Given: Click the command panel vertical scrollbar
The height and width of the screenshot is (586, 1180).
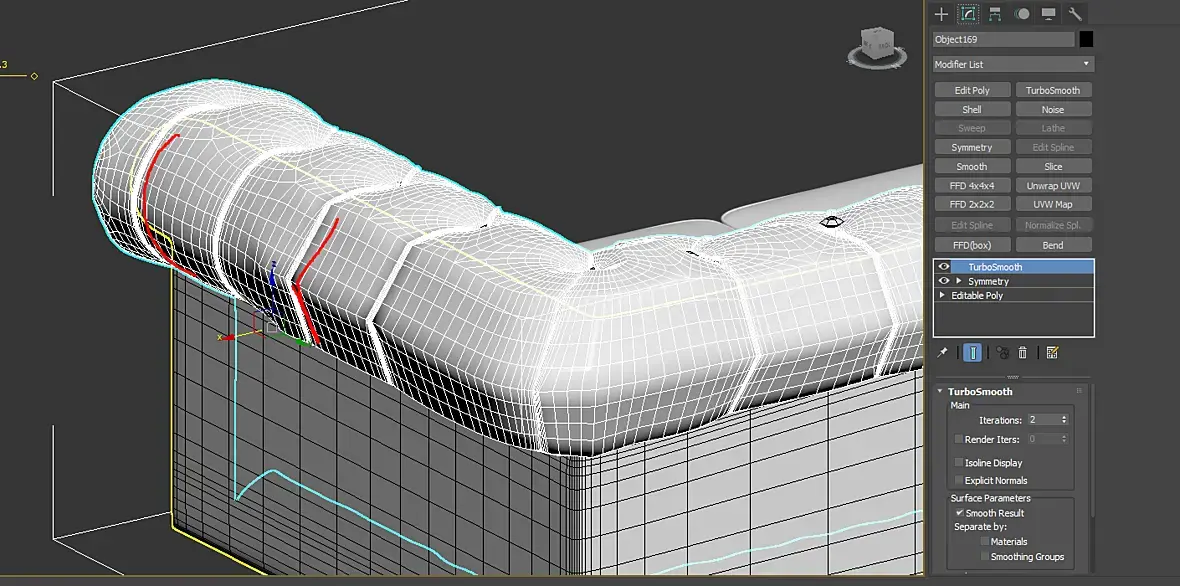Looking at the screenshot, I should (1092, 451).
